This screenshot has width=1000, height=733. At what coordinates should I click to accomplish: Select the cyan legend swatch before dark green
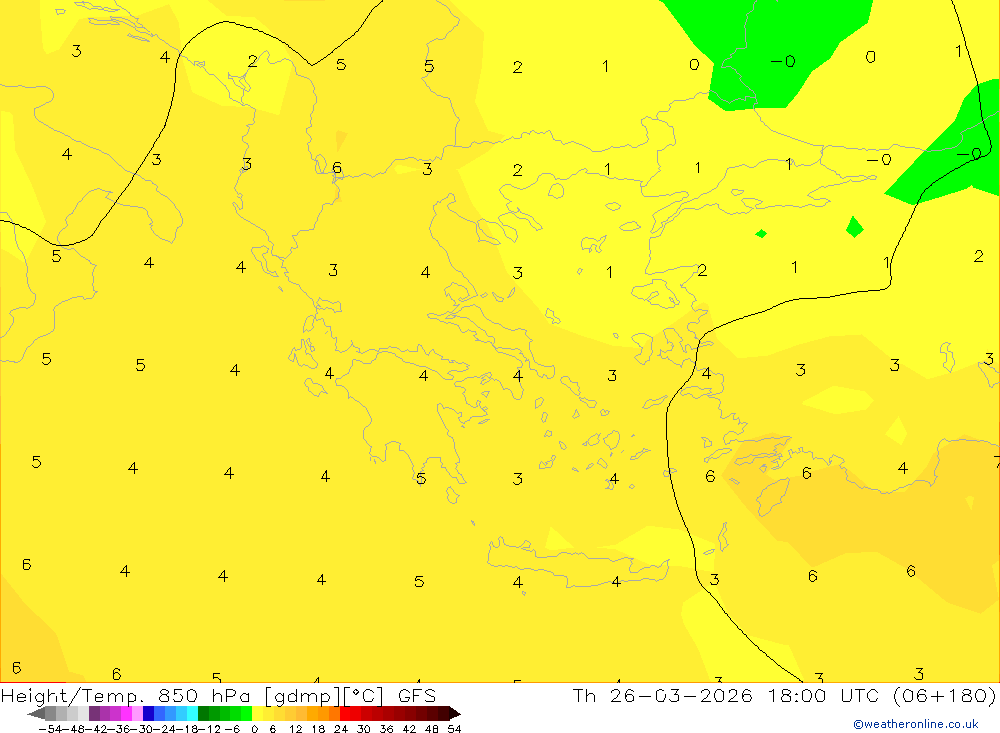point(192,713)
